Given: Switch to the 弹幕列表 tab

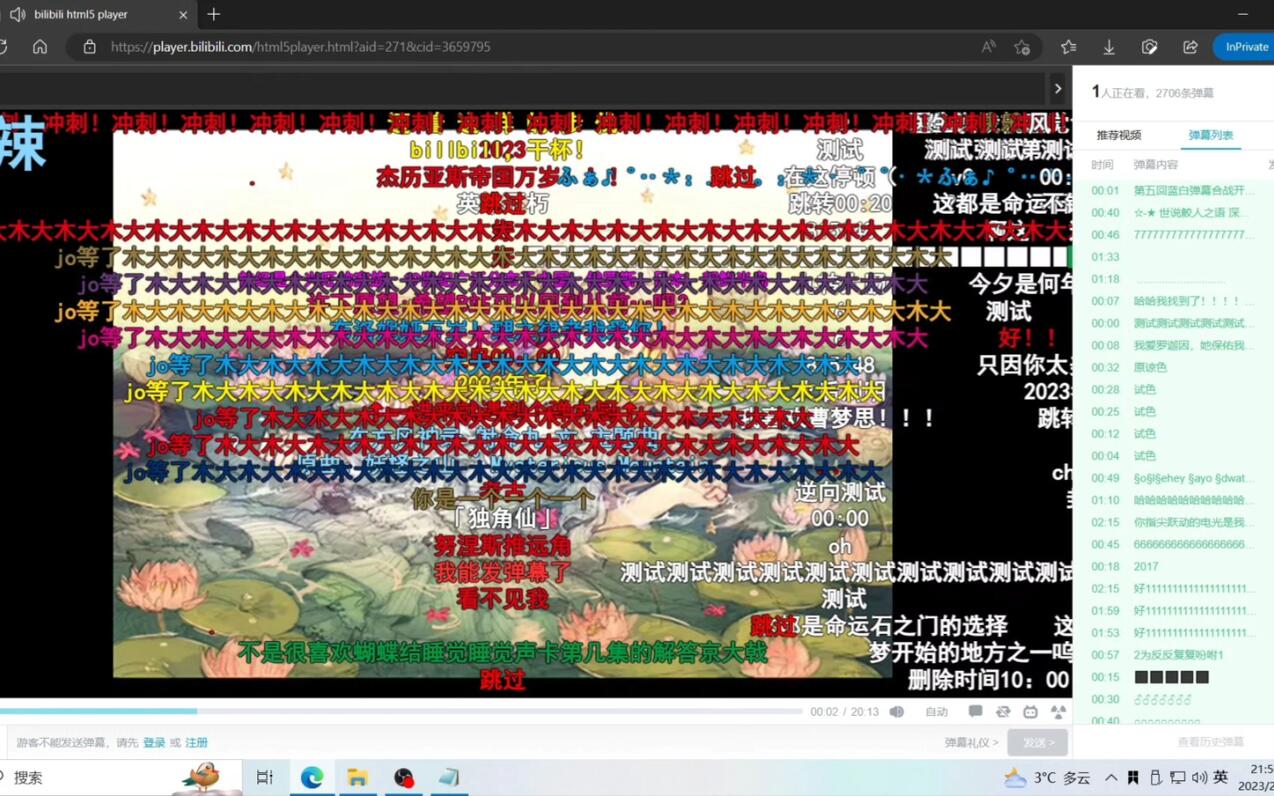Looking at the screenshot, I should 1210,135.
